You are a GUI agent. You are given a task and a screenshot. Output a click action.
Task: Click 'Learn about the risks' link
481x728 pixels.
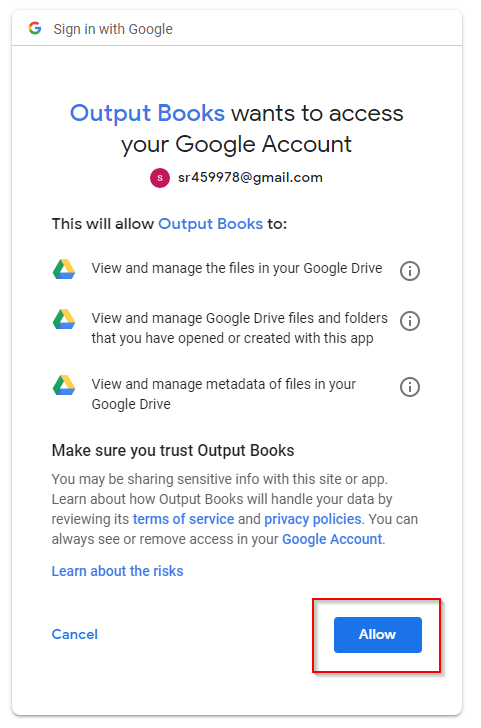(x=117, y=571)
